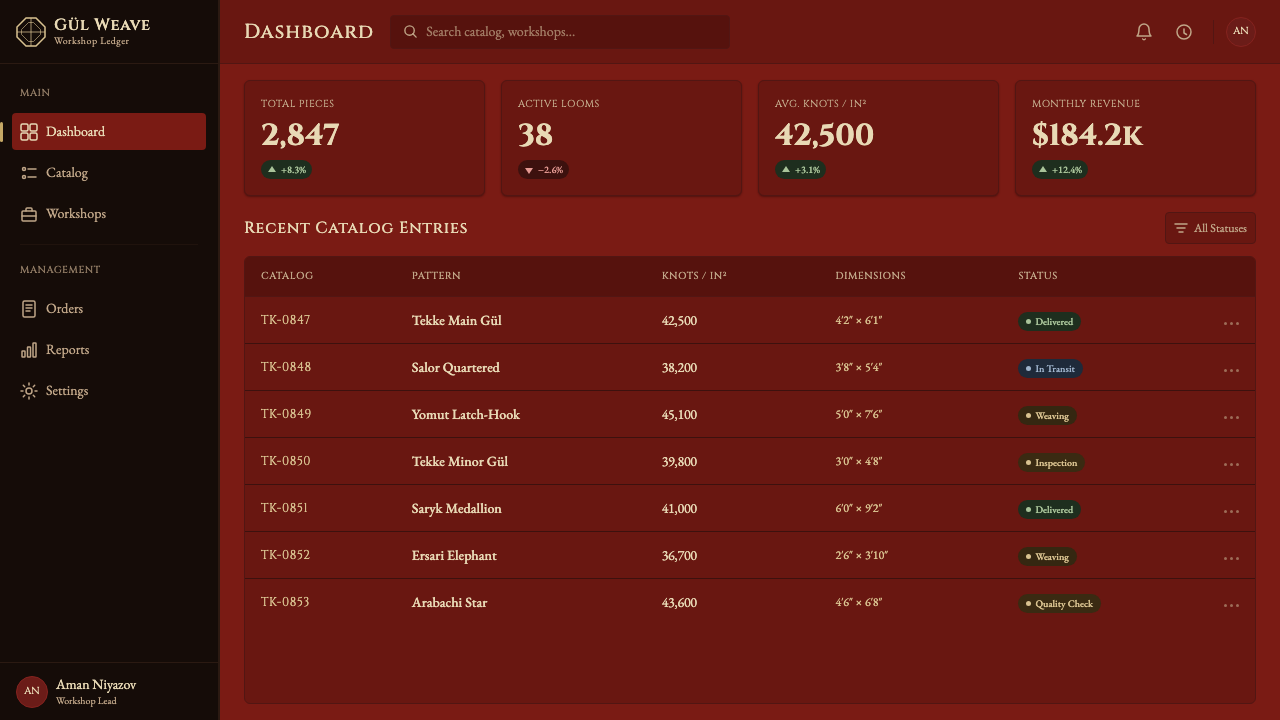The height and width of the screenshot is (720, 1280).
Task: Click the TK-0851 catalog number
Action: (285, 508)
